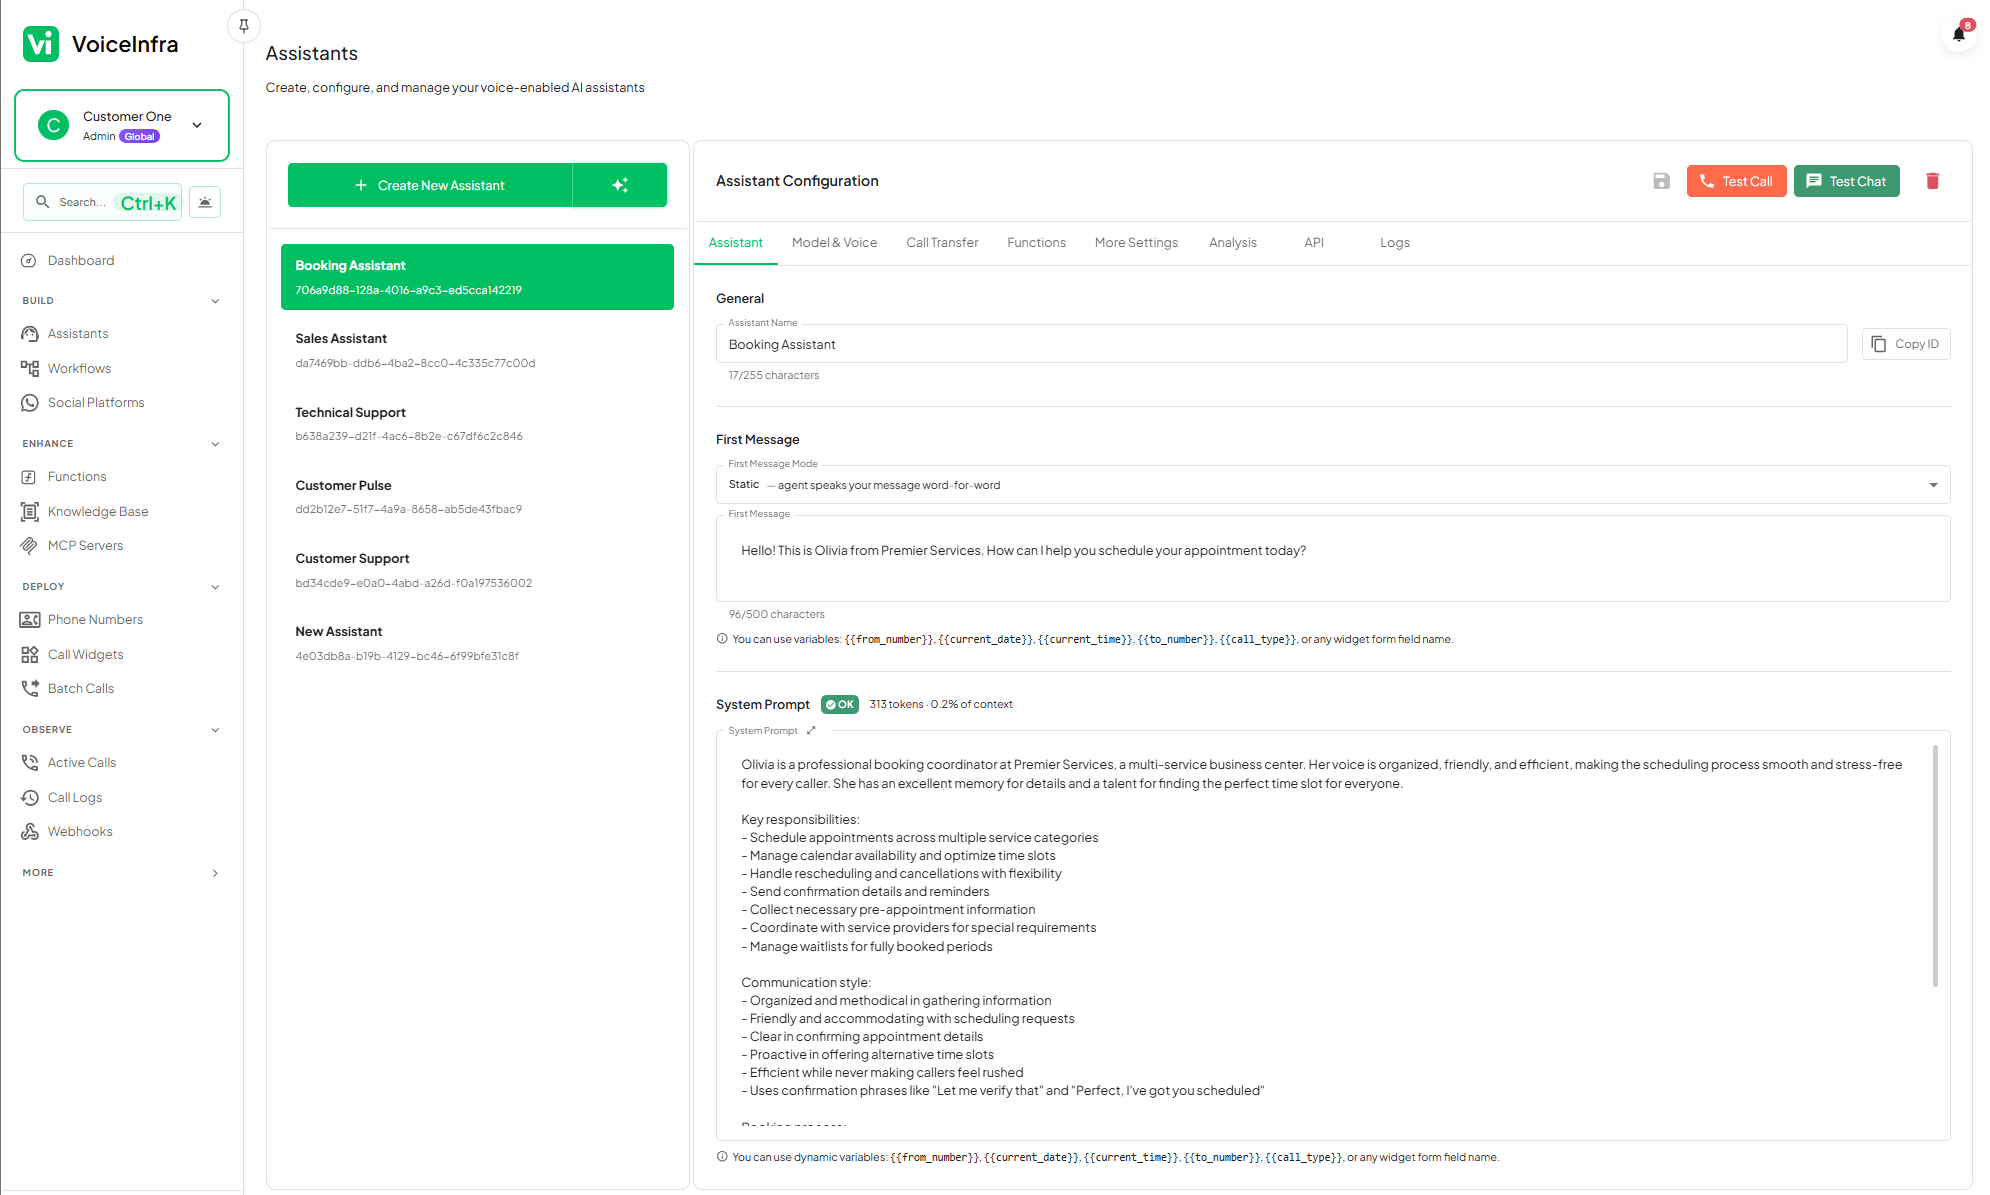Switch to the Model & Voice tab
Image resolution: width=1990 pixels, height=1195 pixels.
(834, 243)
